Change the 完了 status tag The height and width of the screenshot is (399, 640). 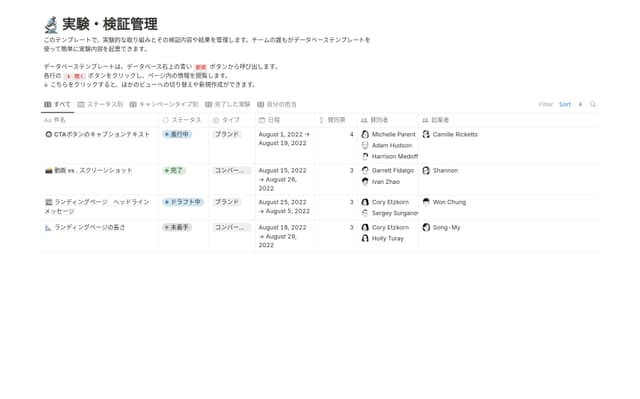[174, 171]
